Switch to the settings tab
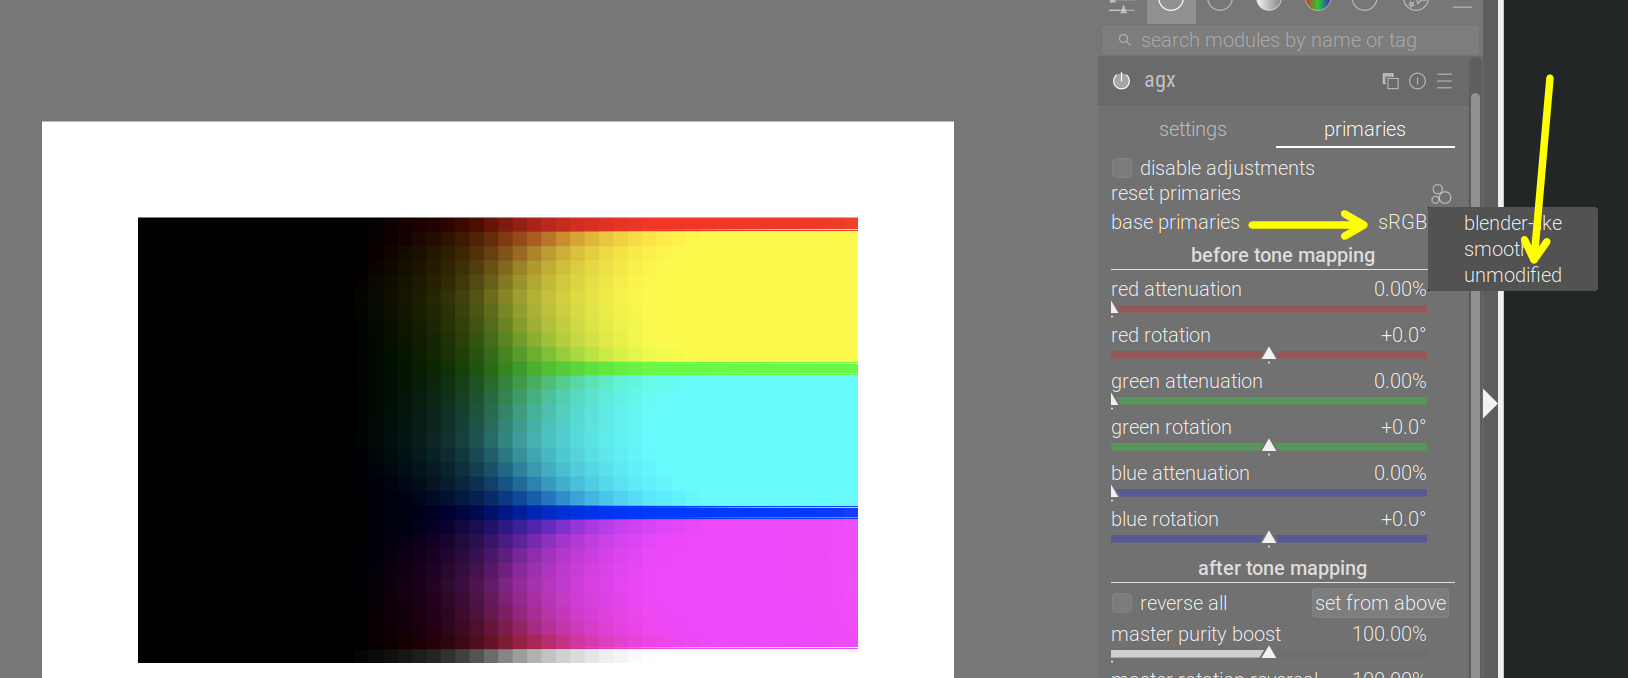Screen dimensions: 1628x678 [1192, 129]
